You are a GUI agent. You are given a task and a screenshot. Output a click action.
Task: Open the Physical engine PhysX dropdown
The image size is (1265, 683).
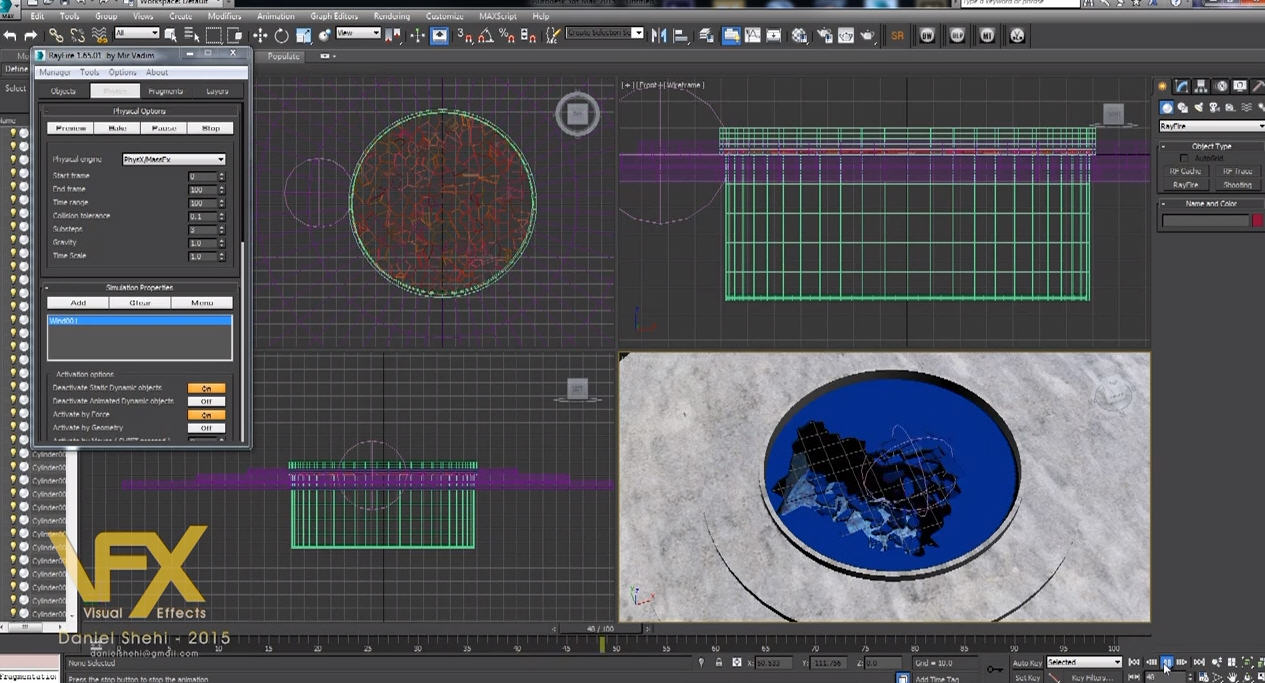click(x=173, y=159)
